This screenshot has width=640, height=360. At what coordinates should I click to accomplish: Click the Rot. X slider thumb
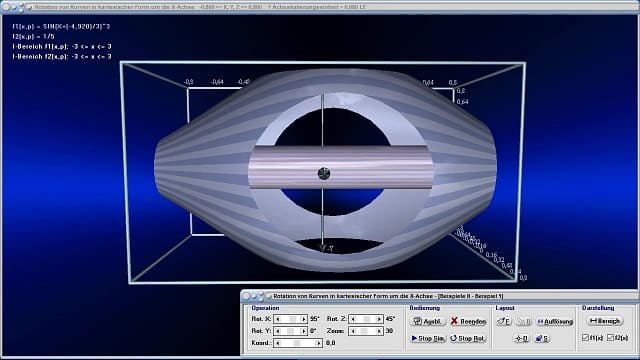pyautogui.click(x=293, y=319)
